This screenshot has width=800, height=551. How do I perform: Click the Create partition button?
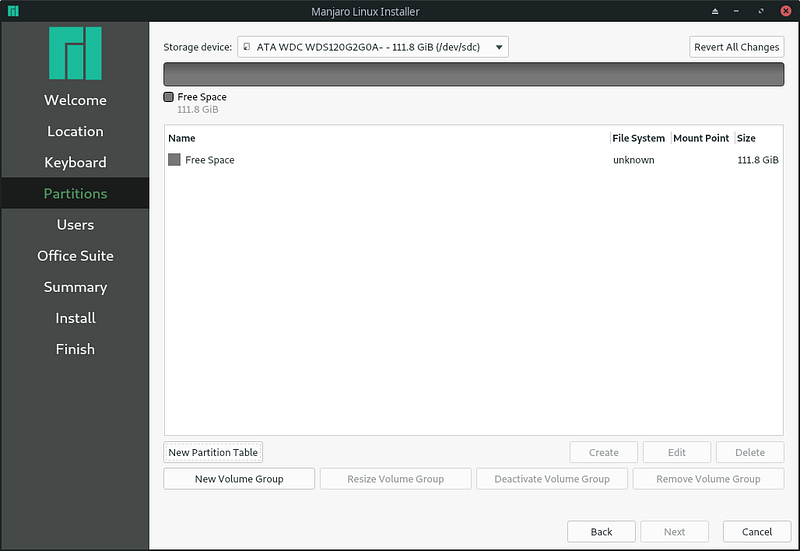(x=604, y=453)
